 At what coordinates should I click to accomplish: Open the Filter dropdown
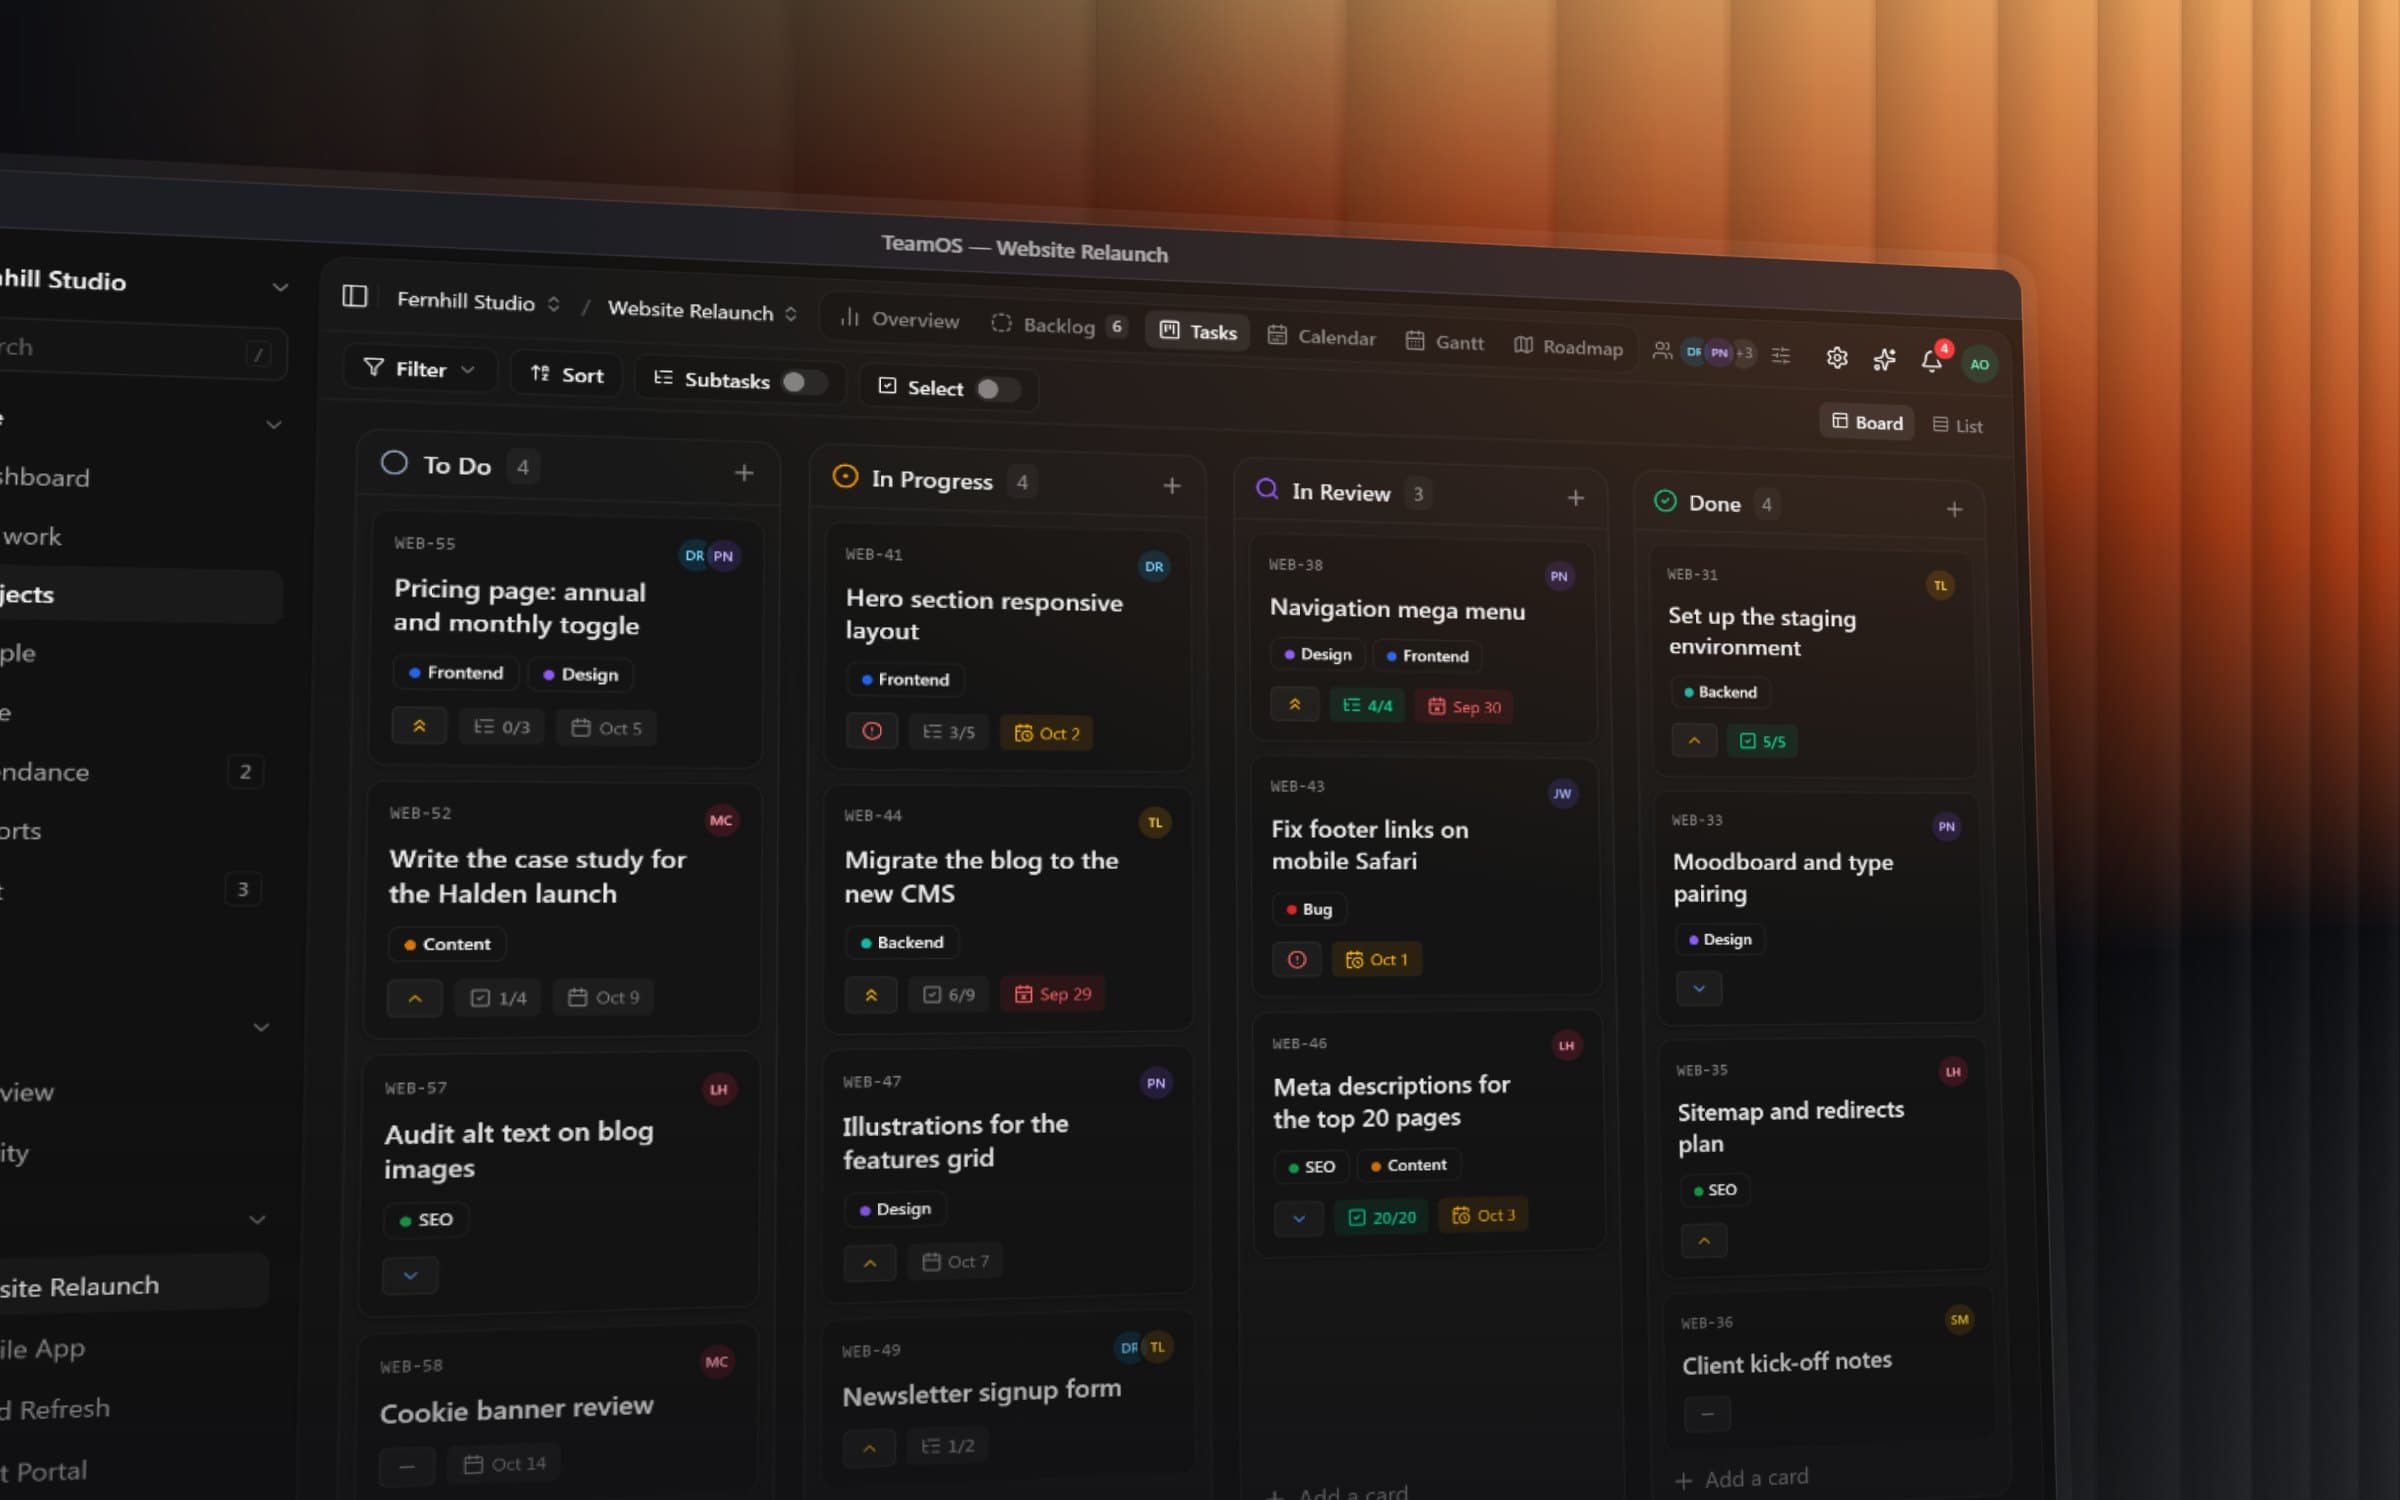click(419, 369)
